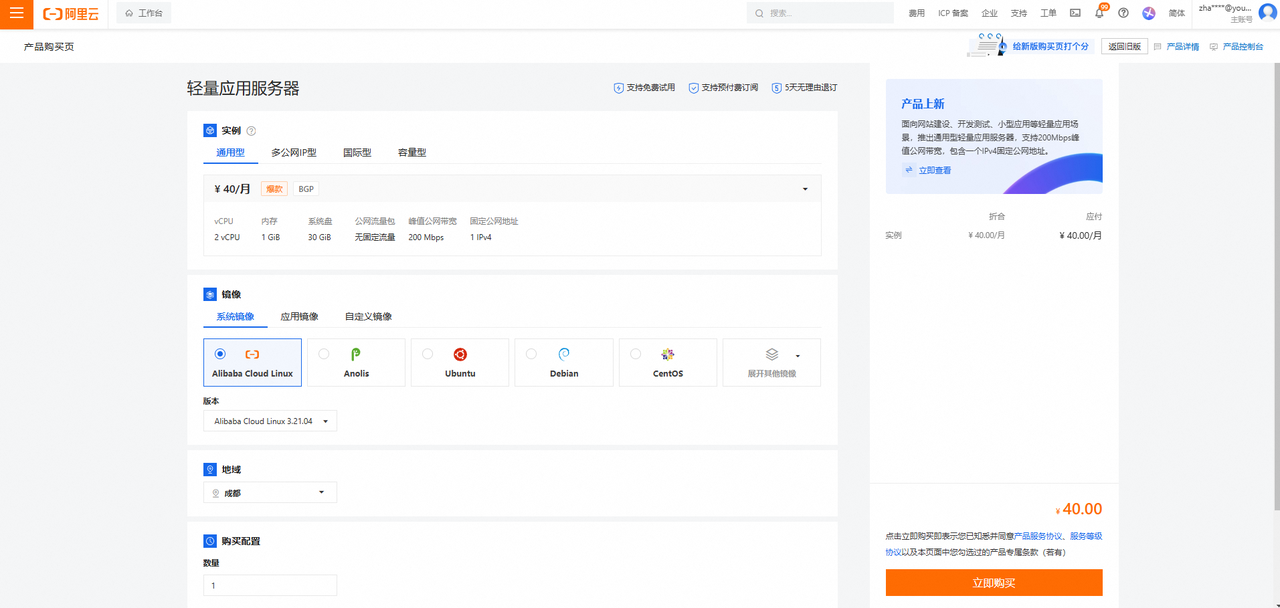
Task: Click the purple AI assistant icon
Action: 1149,13
